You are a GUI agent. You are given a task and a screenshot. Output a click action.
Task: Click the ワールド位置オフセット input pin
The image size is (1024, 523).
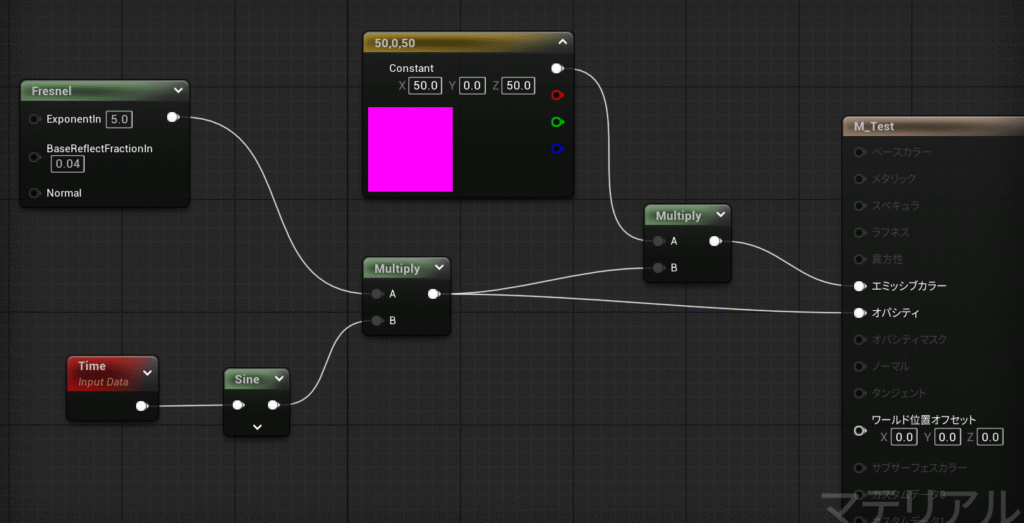coord(859,431)
